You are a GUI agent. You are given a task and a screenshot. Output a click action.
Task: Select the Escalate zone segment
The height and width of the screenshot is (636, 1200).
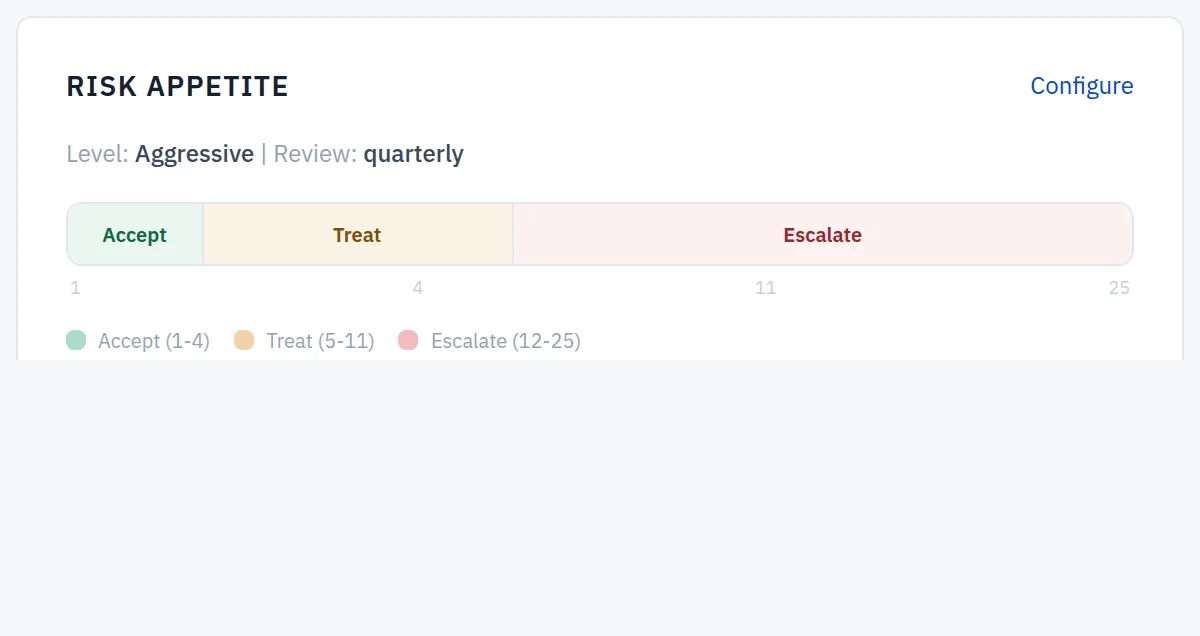(x=823, y=235)
